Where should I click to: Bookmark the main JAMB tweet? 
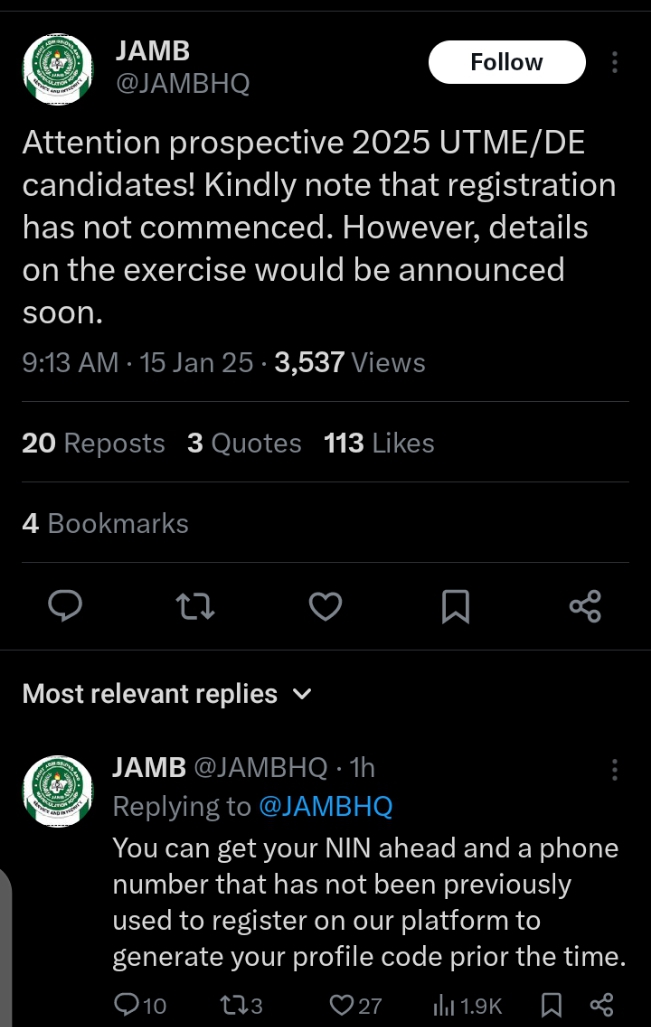click(455, 606)
